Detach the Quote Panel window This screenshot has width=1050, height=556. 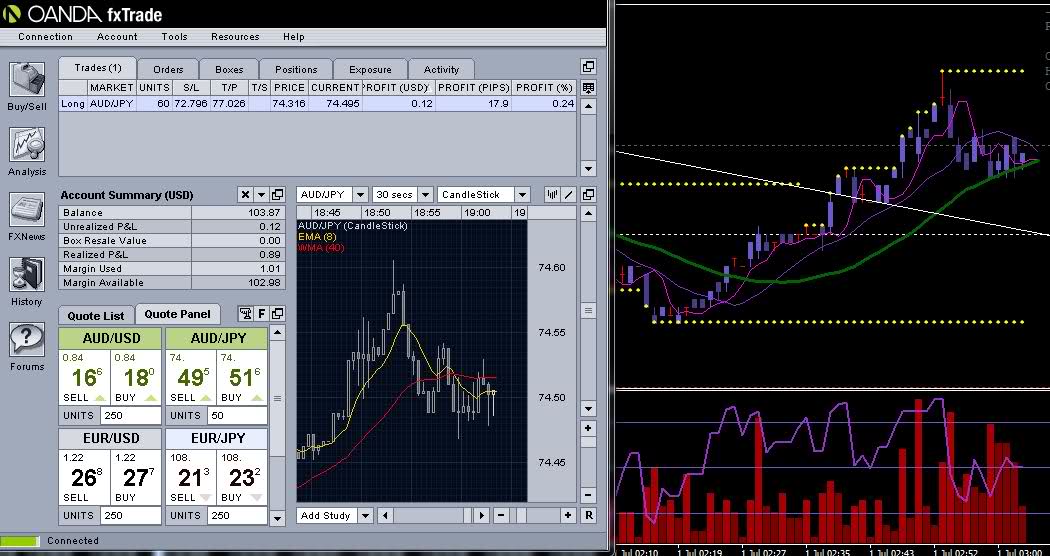pyautogui.click(x=277, y=314)
